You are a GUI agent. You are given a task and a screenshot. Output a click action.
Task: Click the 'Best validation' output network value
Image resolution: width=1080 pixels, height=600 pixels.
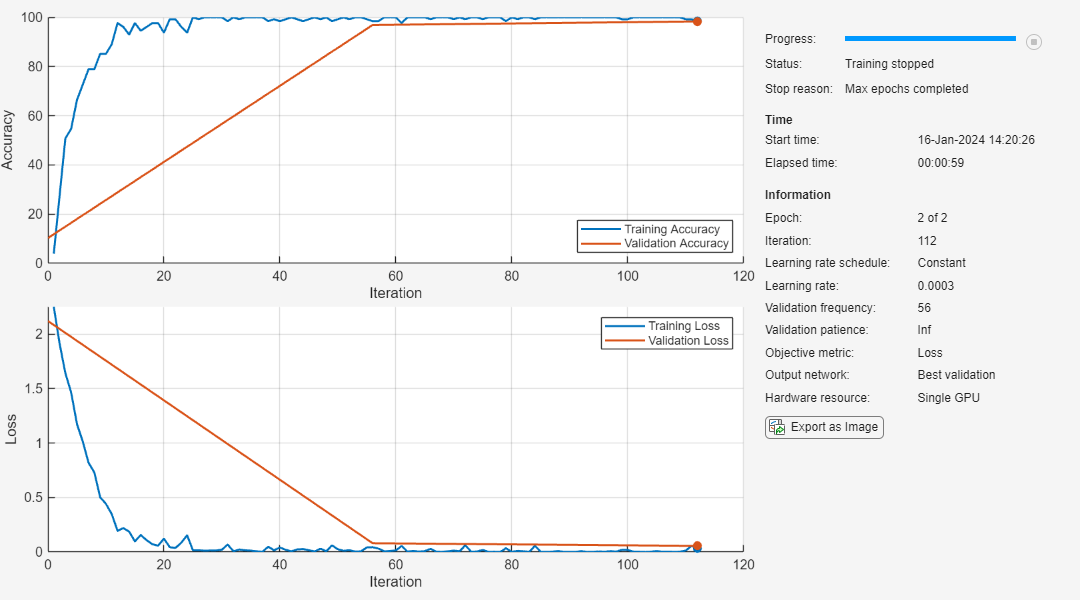click(956, 375)
